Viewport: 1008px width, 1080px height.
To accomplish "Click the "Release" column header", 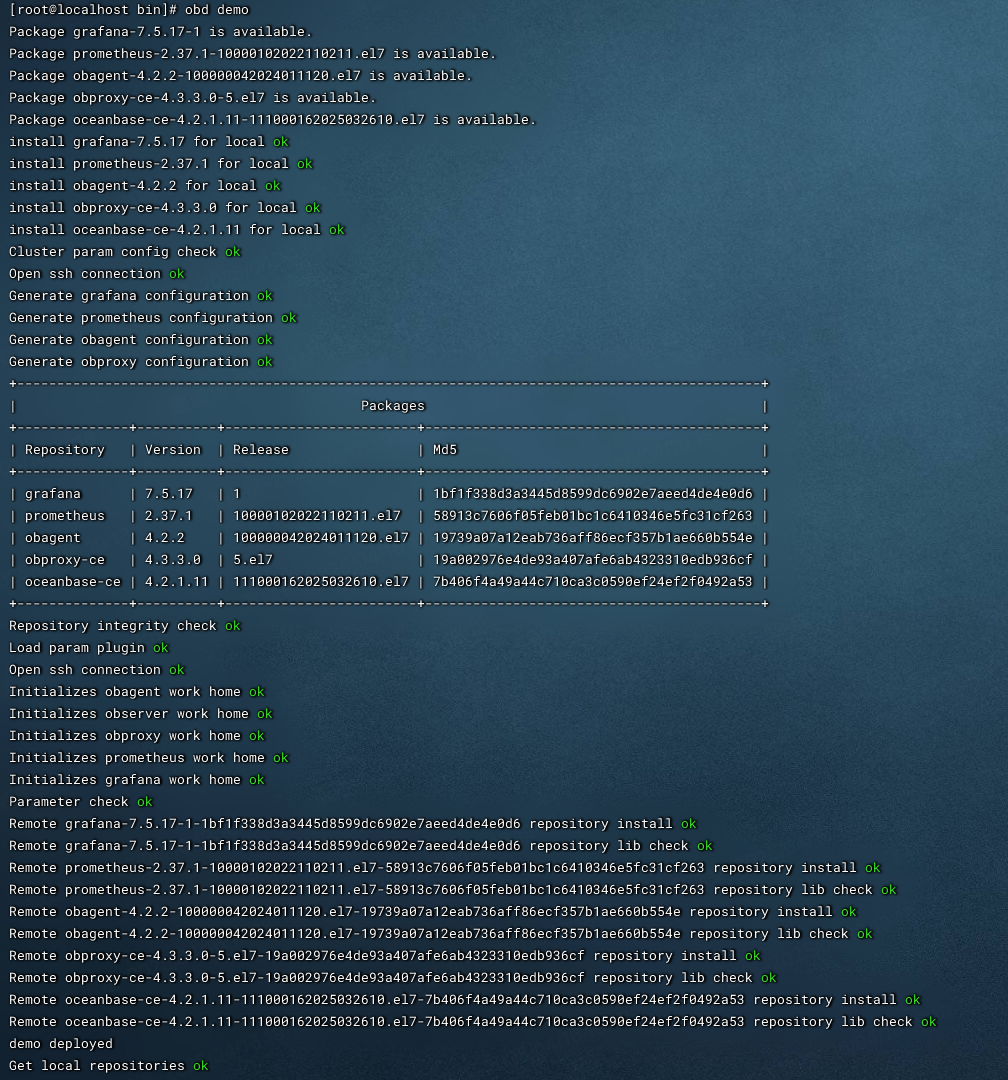I will (260, 450).
